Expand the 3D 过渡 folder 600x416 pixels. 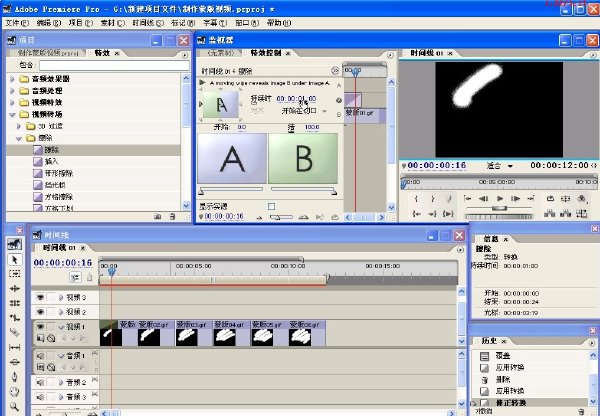[x=19, y=126]
